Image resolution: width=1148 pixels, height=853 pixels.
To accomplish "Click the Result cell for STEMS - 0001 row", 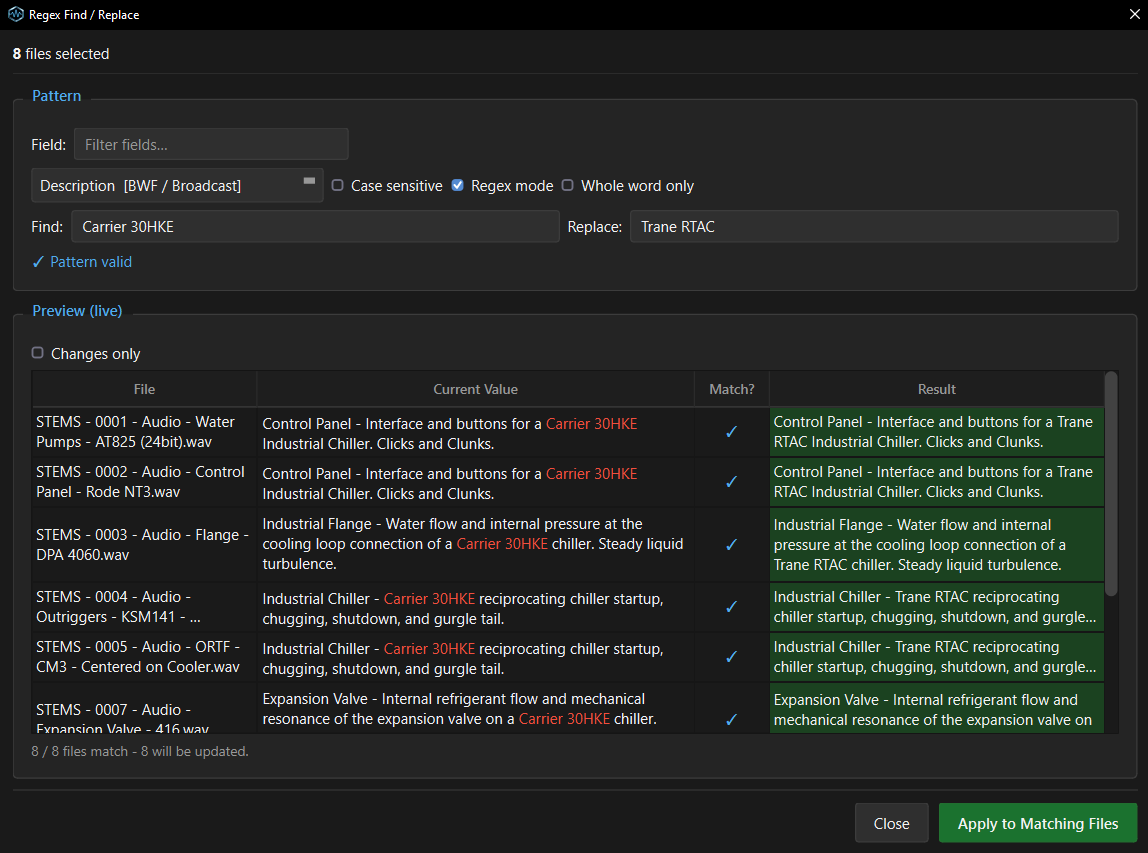I will click(936, 432).
